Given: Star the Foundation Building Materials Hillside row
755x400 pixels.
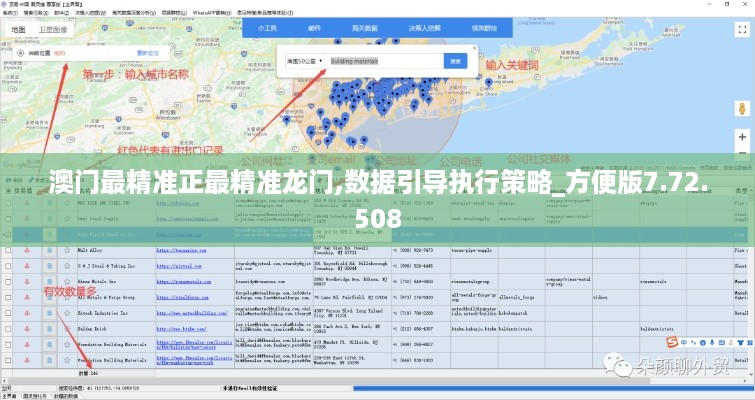Looking at the screenshot, I should (x=67, y=344).
